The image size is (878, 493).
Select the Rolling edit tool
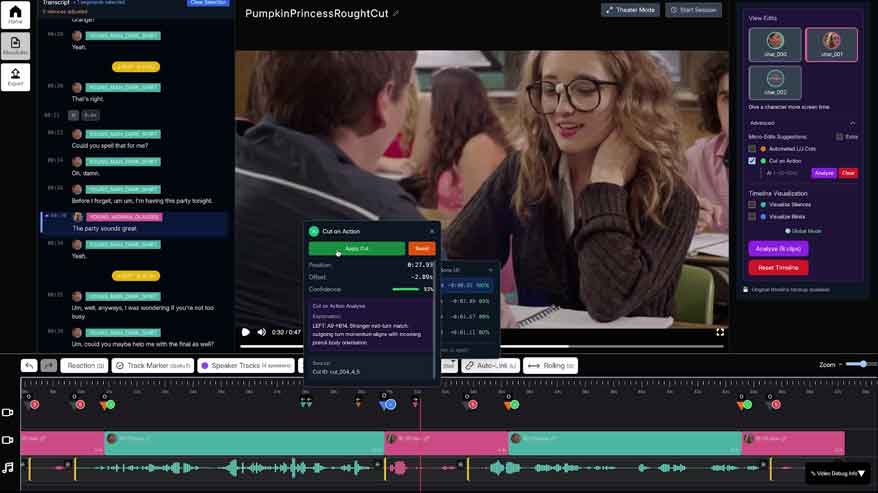550,365
